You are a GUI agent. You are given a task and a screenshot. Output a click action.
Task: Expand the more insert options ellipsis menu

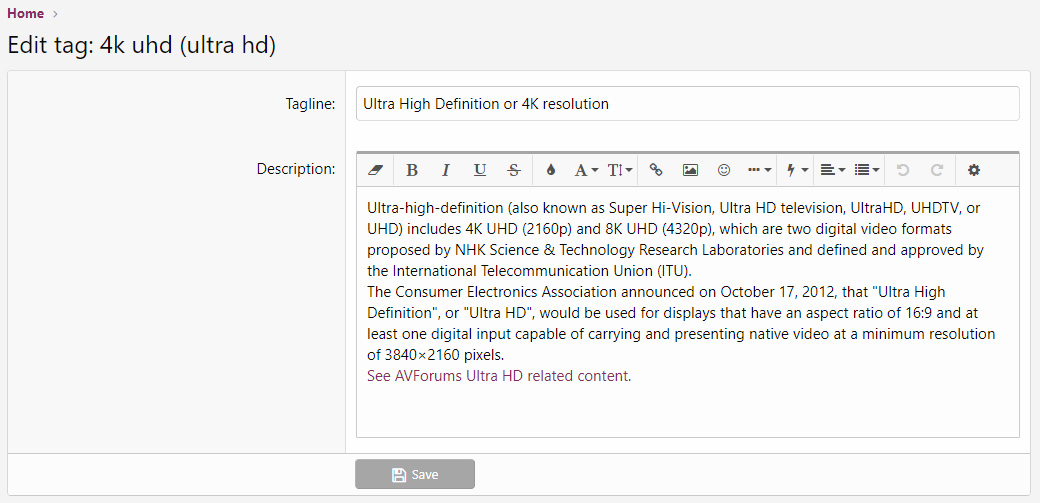click(x=759, y=170)
